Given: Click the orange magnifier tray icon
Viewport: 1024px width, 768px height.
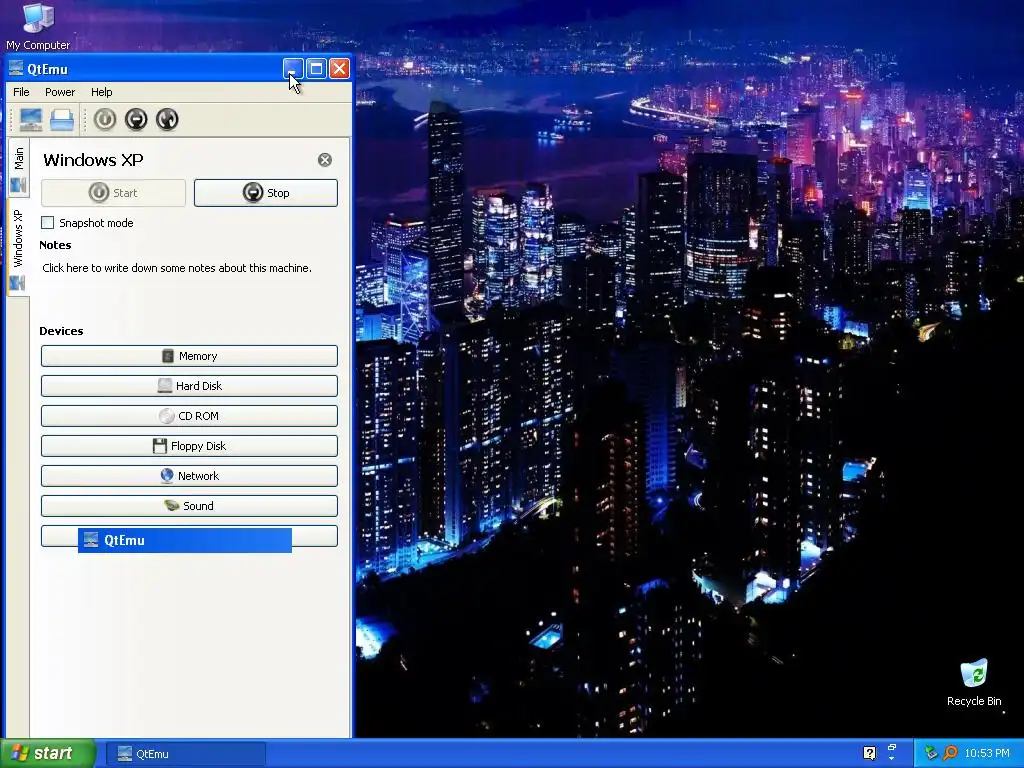Looking at the screenshot, I should [x=950, y=754].
